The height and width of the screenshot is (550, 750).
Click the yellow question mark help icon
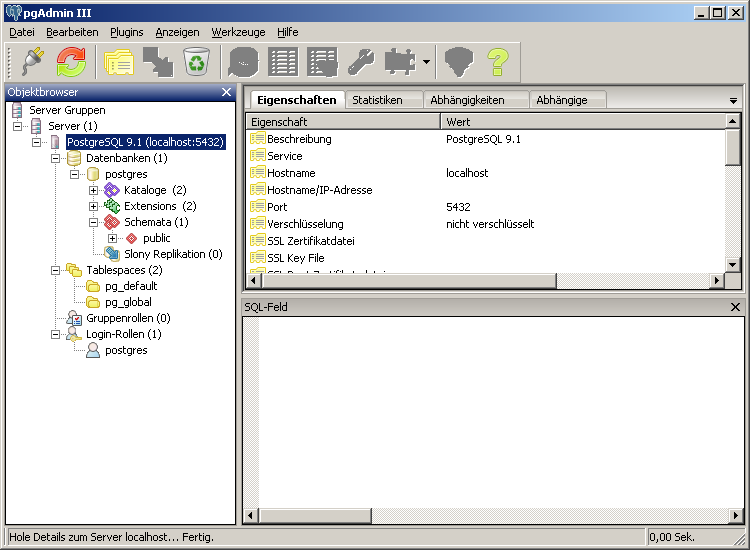[x=497, y=62]
